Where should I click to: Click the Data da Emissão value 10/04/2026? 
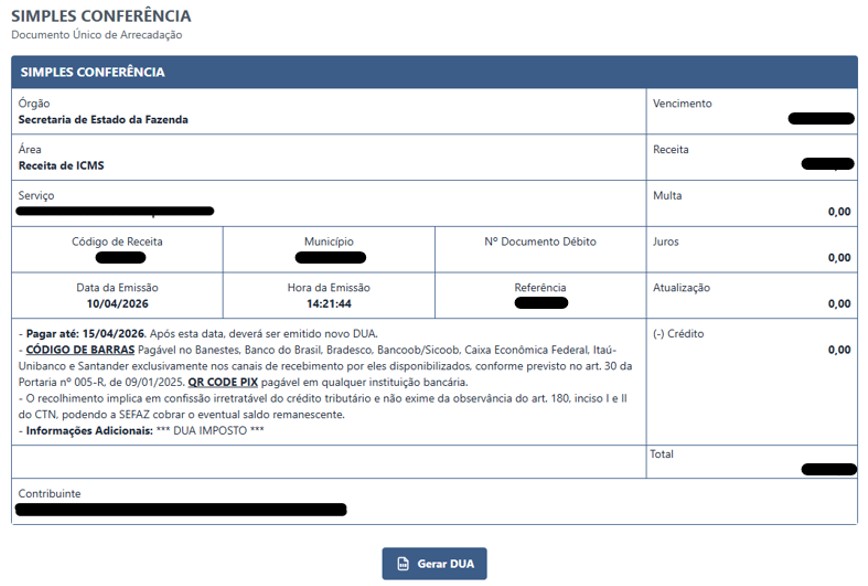pyautogui.click(x=117, y=303)
